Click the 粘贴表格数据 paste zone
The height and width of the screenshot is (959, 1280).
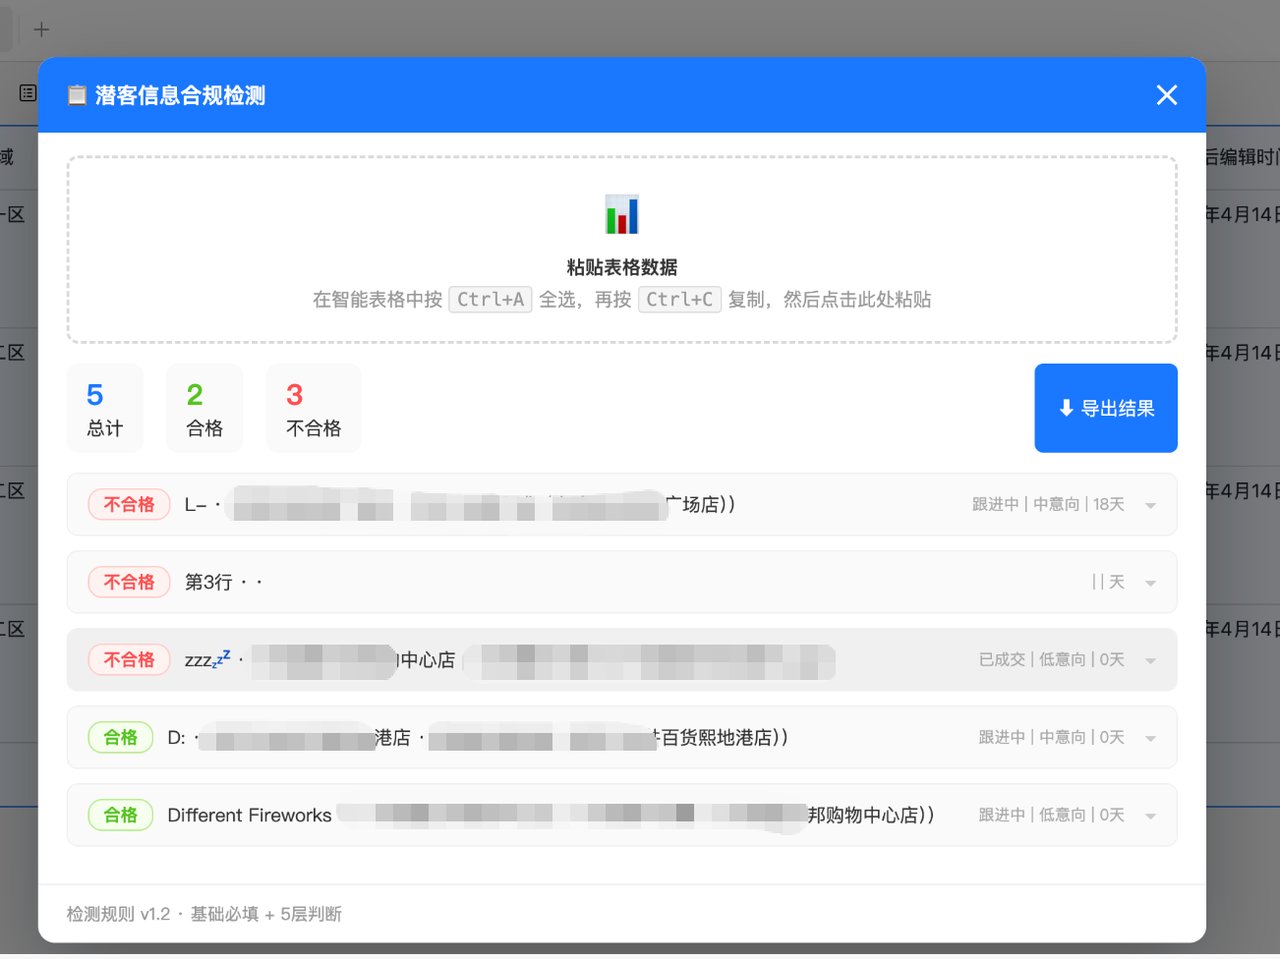622,250
